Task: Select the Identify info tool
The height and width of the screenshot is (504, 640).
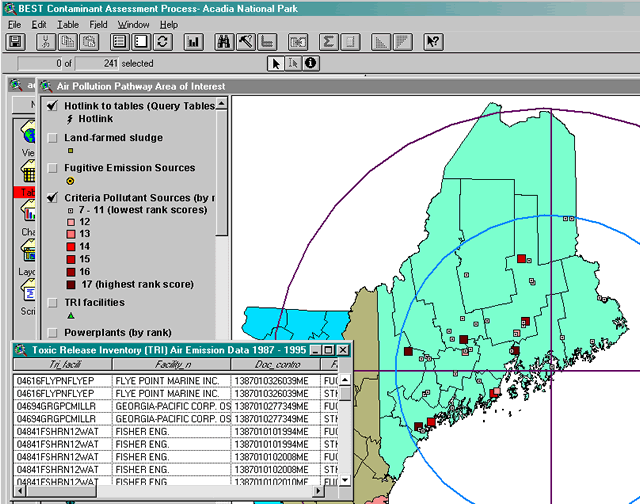Action: 311,64
